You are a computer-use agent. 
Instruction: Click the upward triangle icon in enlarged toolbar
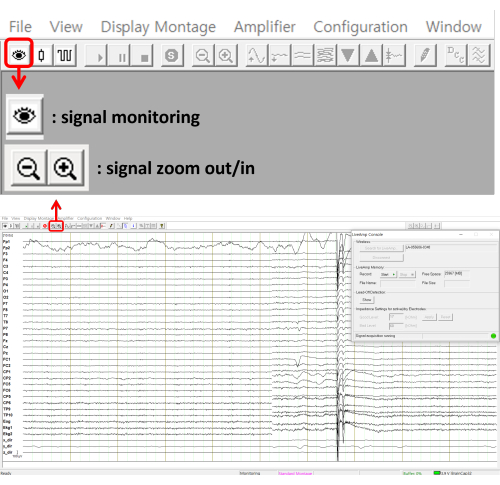371,55
